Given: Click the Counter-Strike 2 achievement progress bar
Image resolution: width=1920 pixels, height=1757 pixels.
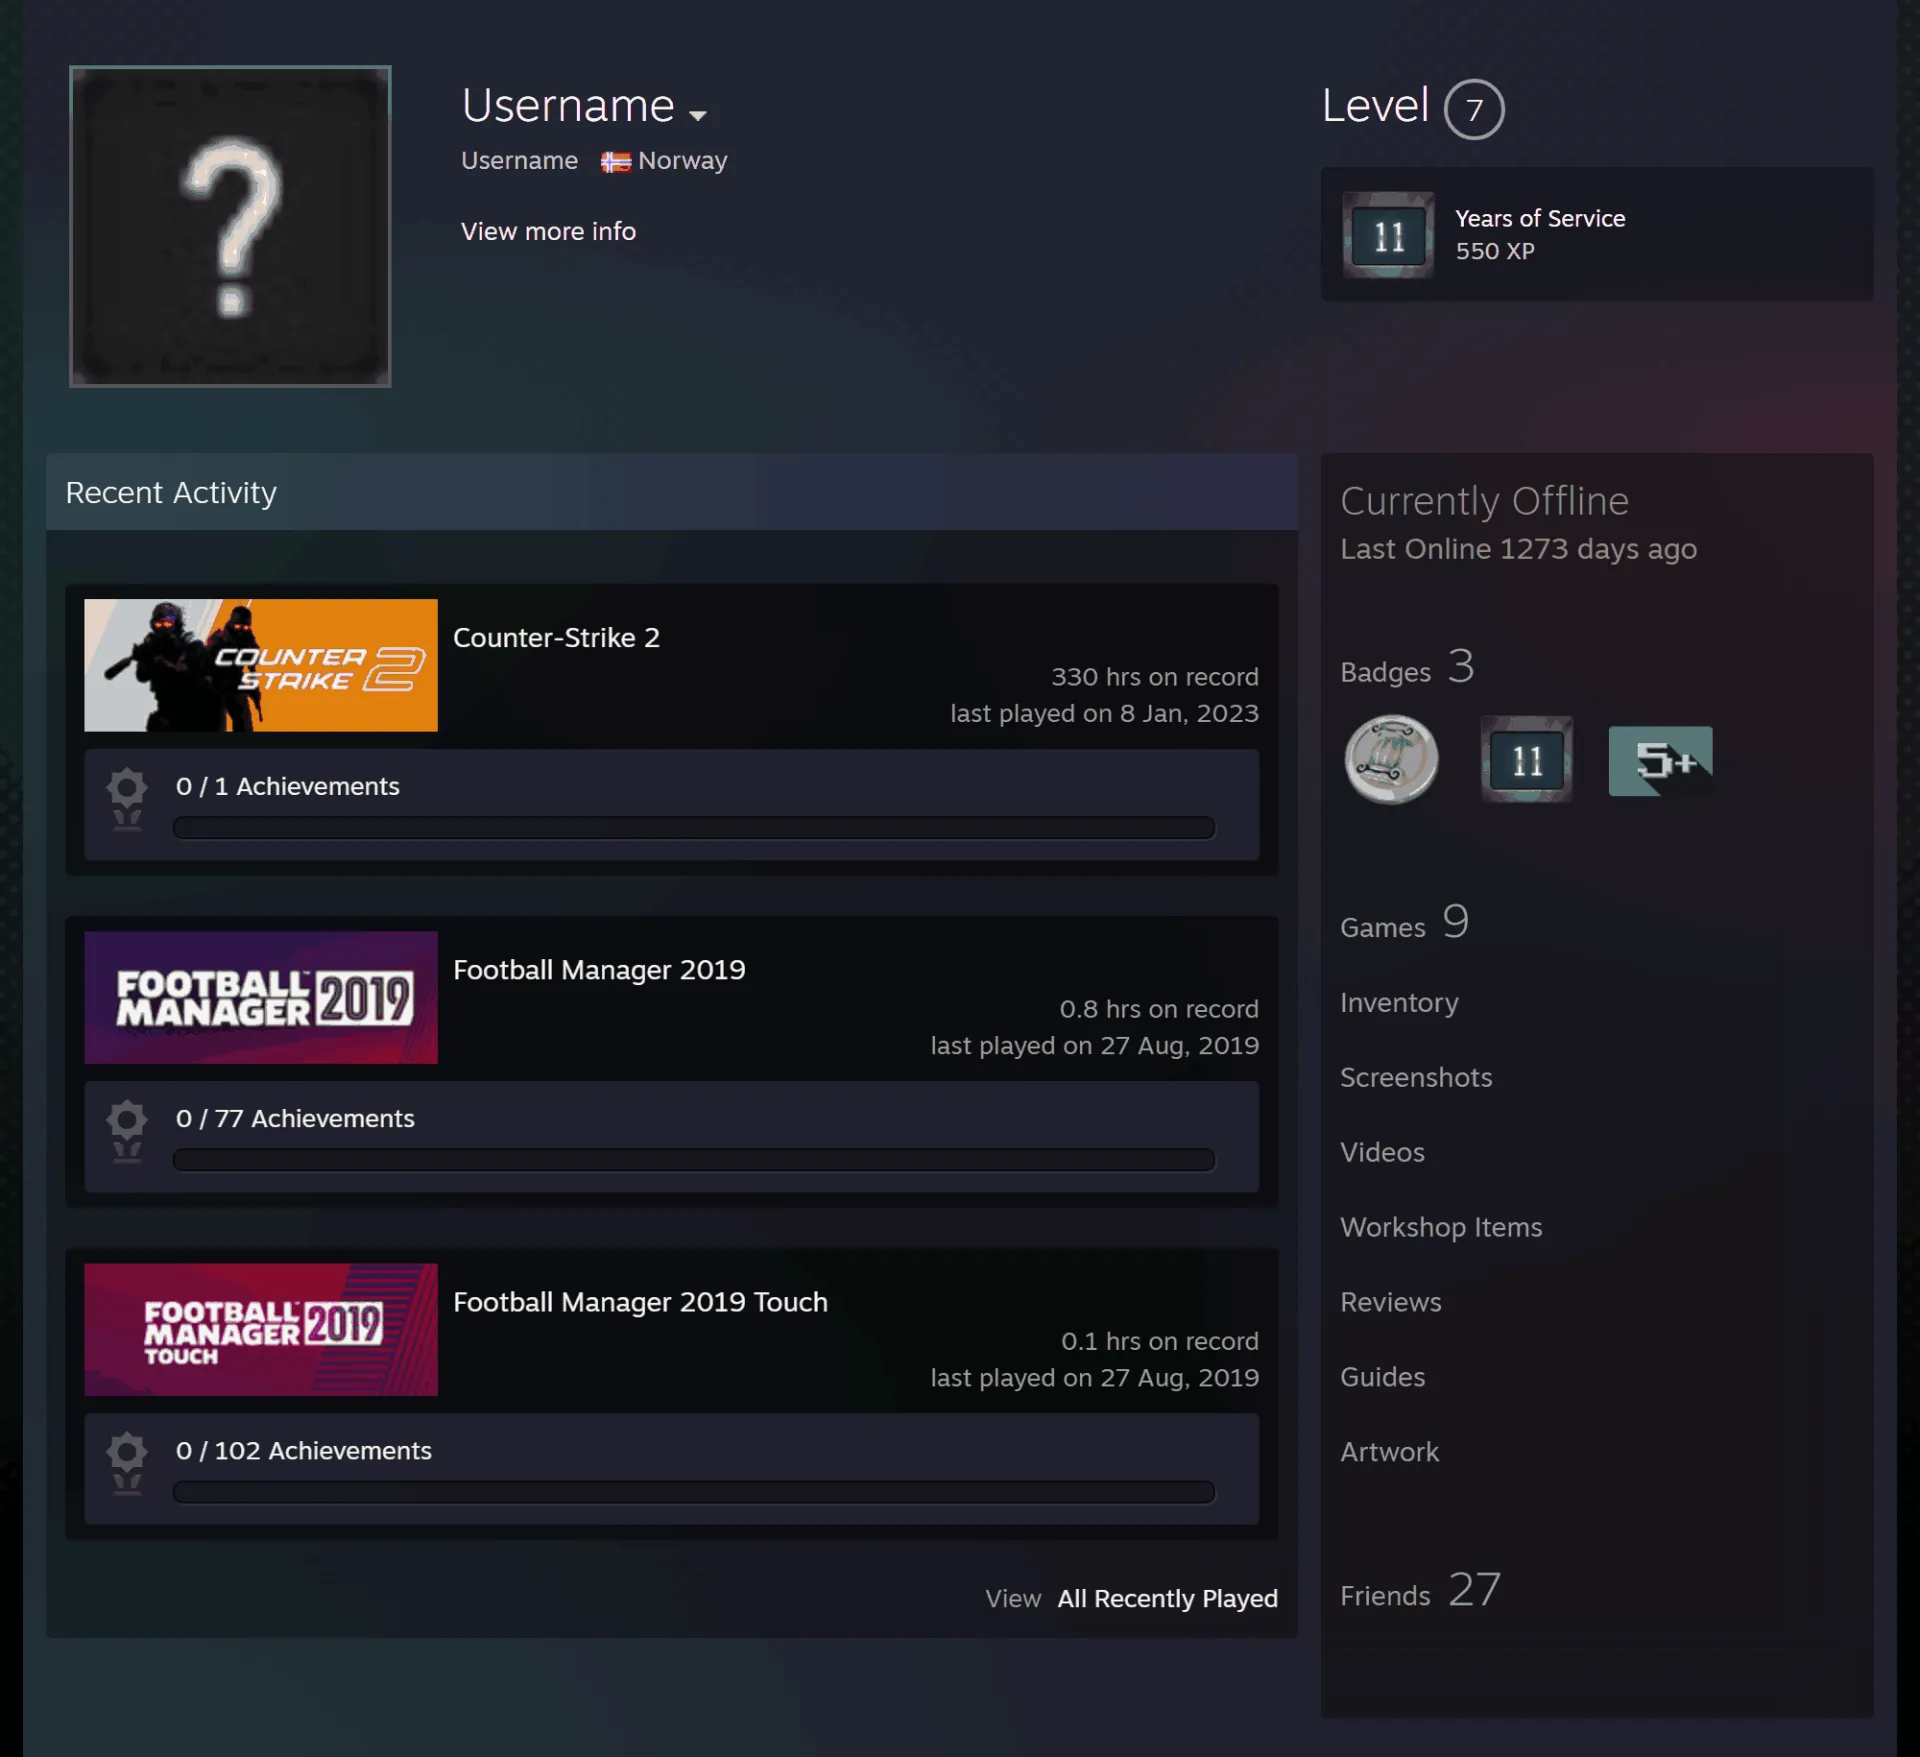Looking at the screenshot, I should [x=694, y=827].
